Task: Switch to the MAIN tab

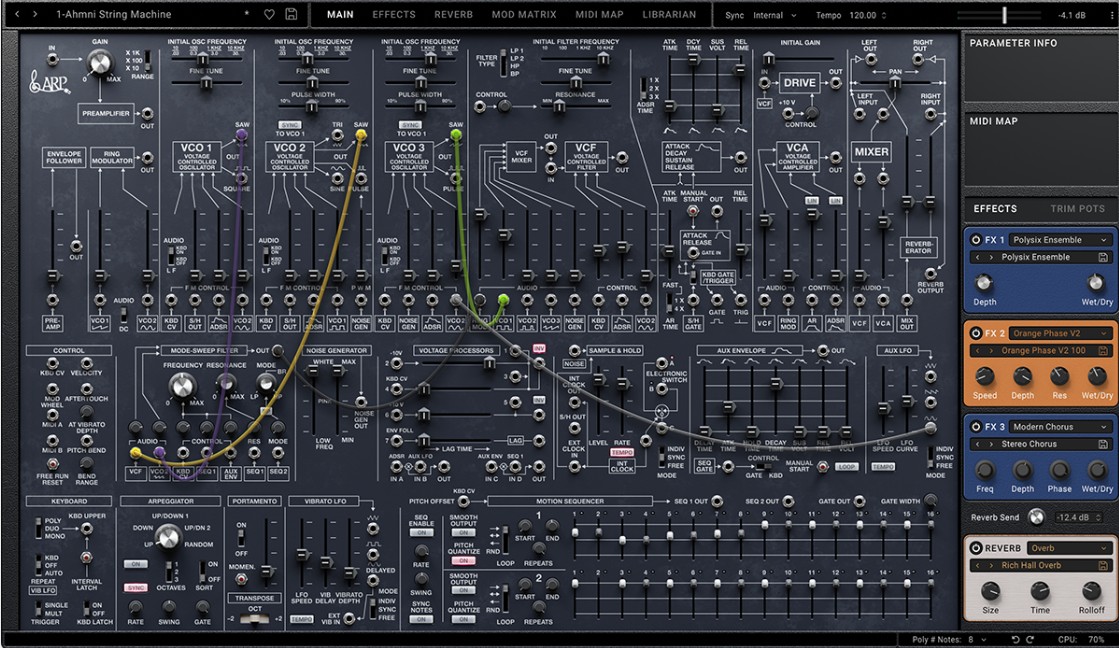Action: (340, 14)
